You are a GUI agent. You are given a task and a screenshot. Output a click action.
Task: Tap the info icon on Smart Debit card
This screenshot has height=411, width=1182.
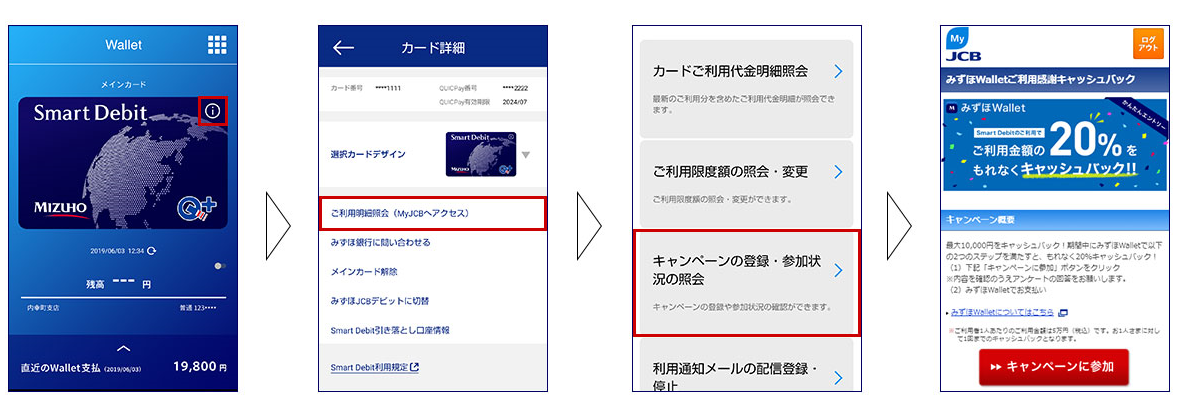[x=213, y=112]
